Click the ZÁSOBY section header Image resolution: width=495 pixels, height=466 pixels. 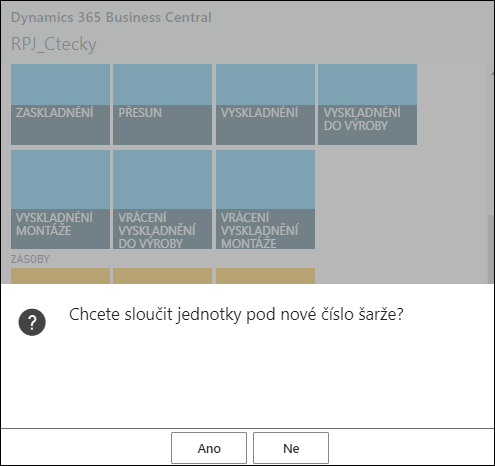tap(30, 259)
